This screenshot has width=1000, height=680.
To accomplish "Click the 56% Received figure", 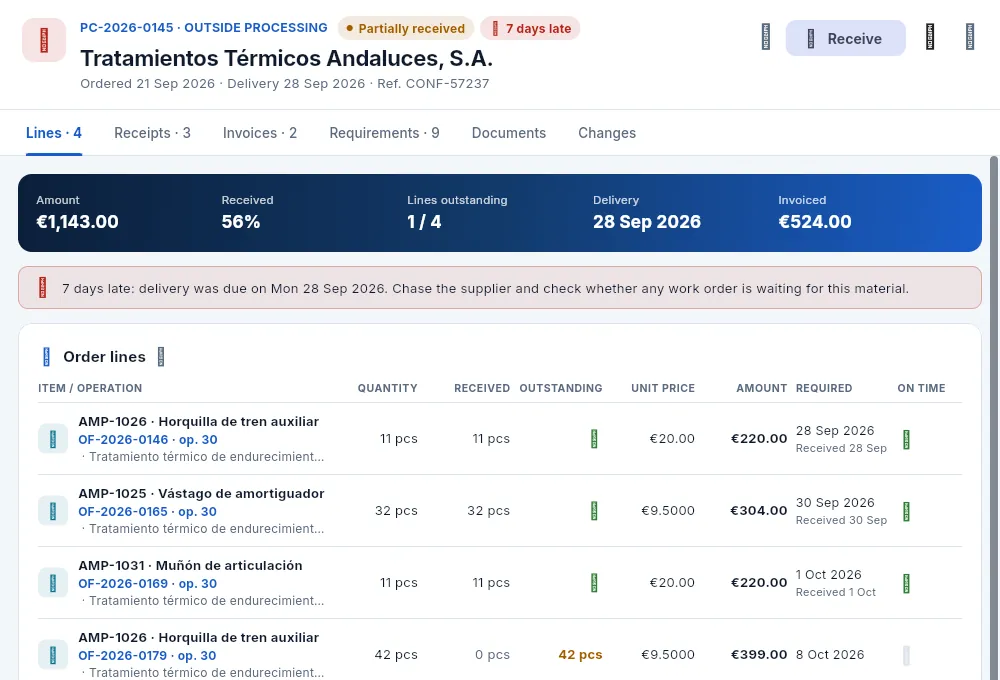I will (x=240, y=222).
